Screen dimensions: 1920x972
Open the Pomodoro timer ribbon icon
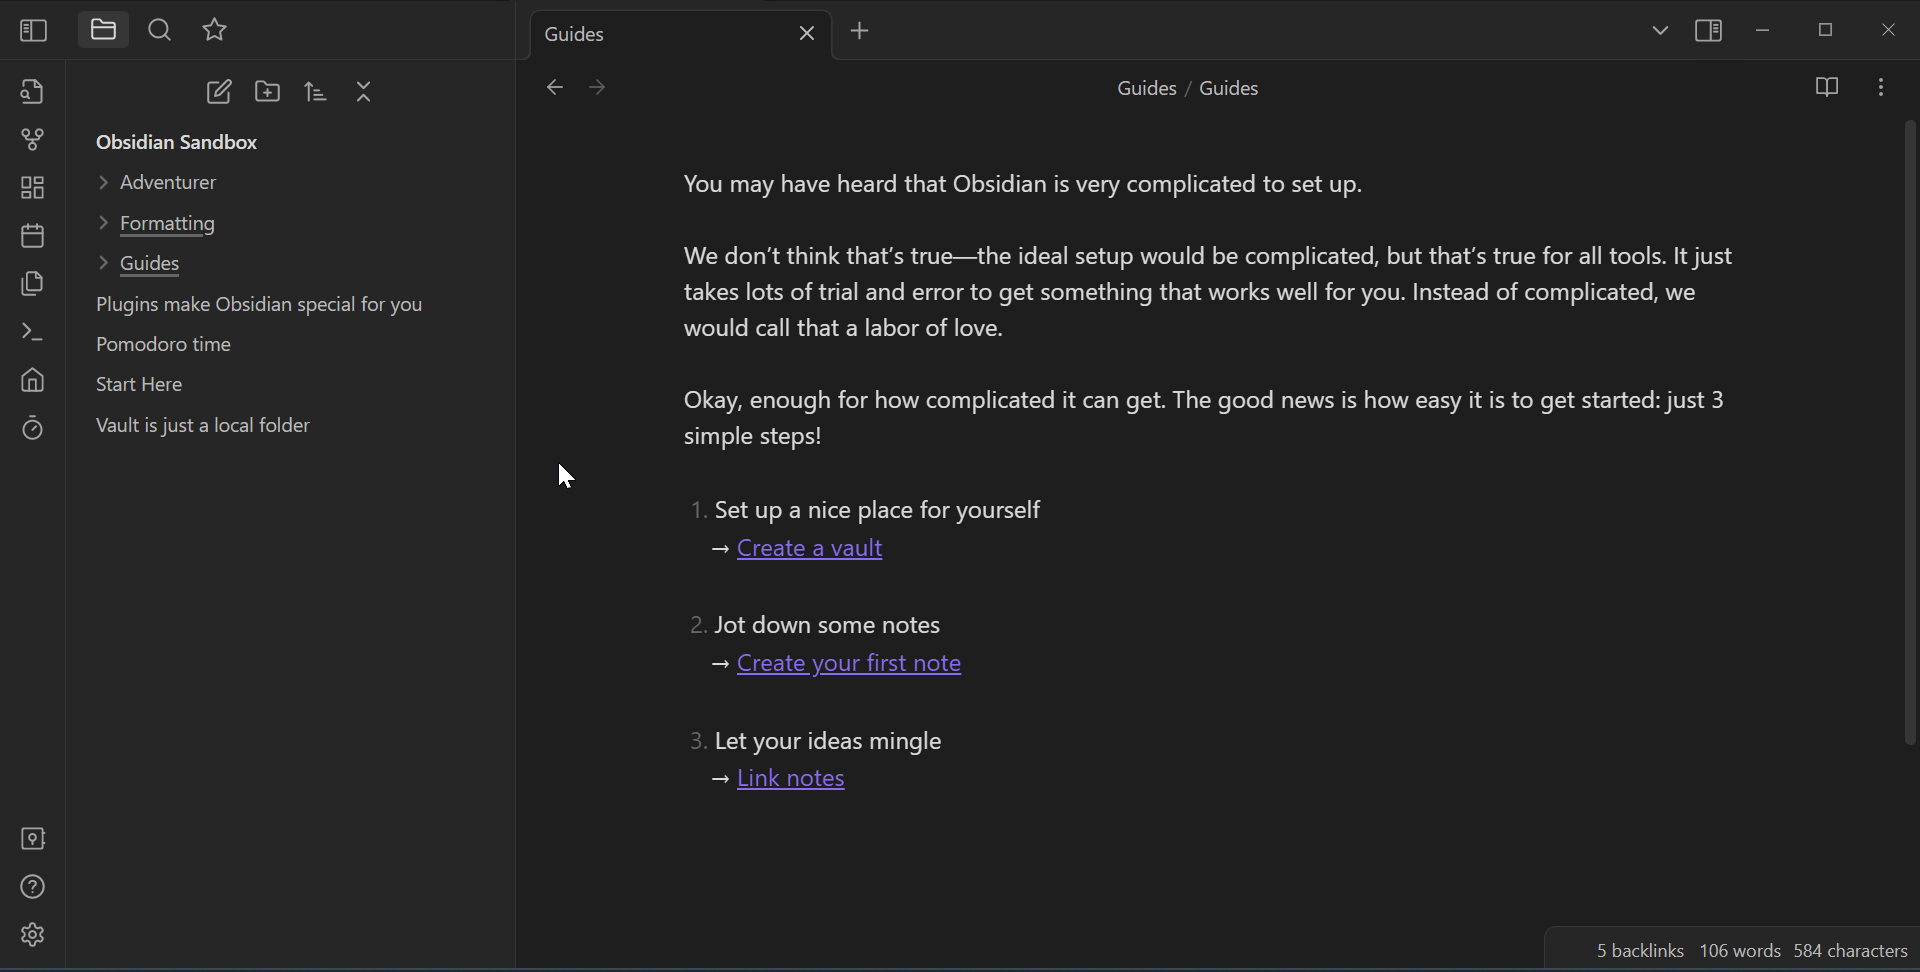(x=33, y=428)
